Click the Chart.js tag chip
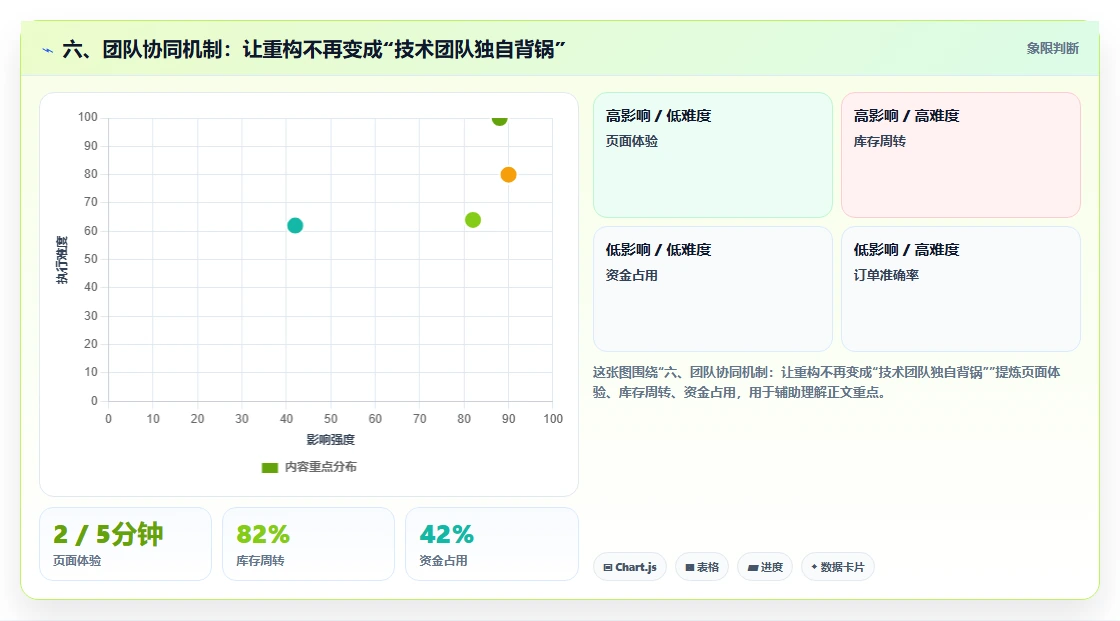Screen dimensions: 1120x621 pyautogui.click(x=630, y=567)
